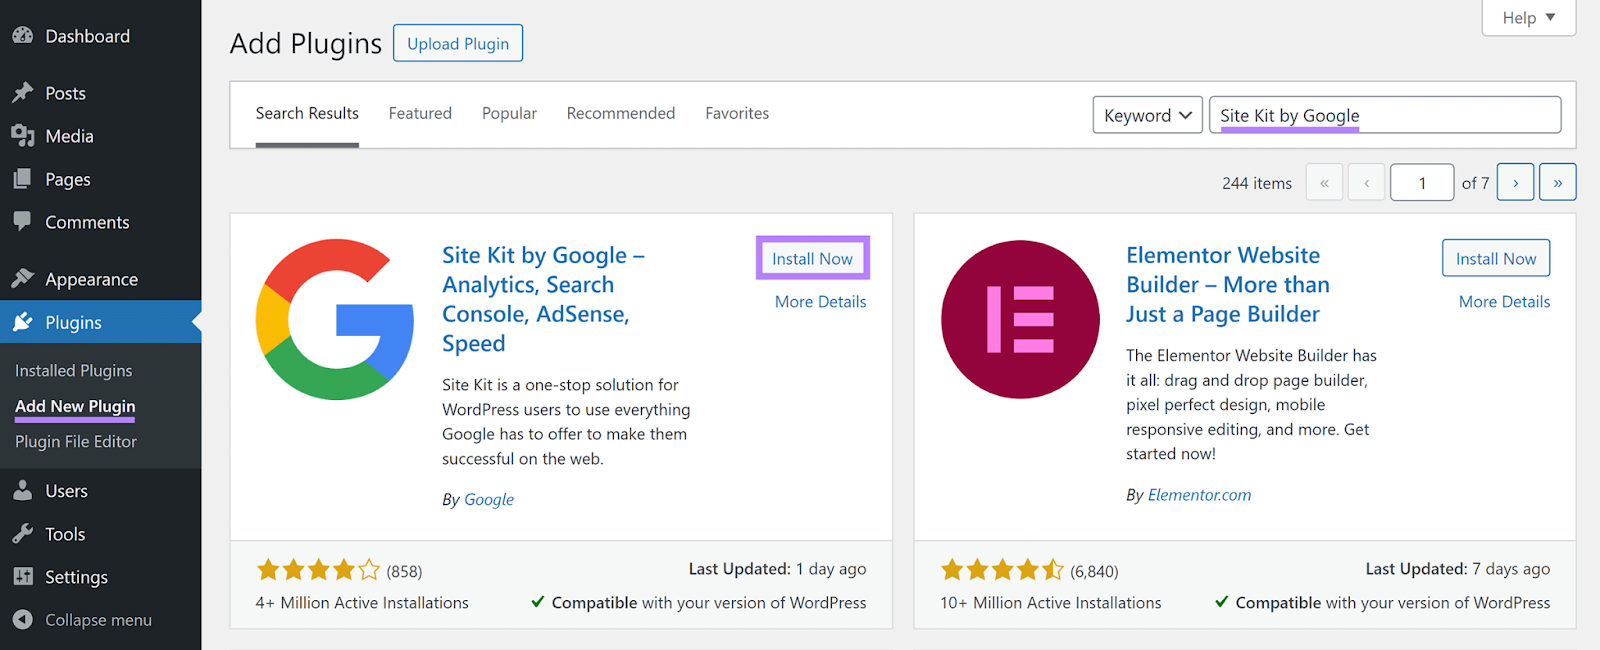Viewport: 1600px width, 650px height.
Task: Click the current page number field
Action: (x=1422, y=182)
